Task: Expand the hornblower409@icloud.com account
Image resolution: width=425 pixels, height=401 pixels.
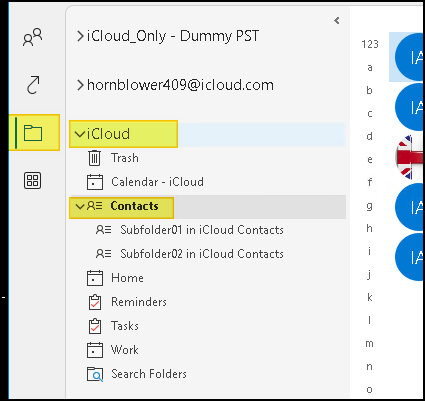Action: [x=80, y=85]
